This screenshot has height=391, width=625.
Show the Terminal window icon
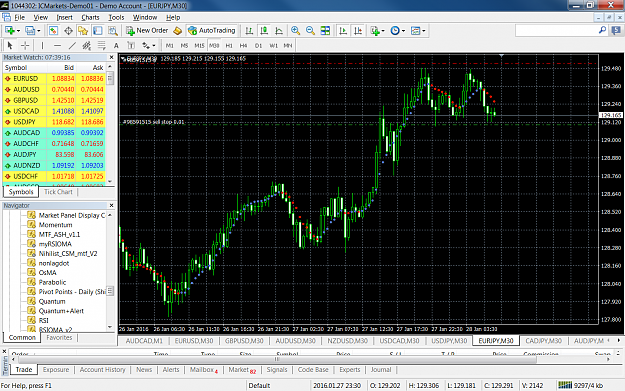click(x=98, y=31)
